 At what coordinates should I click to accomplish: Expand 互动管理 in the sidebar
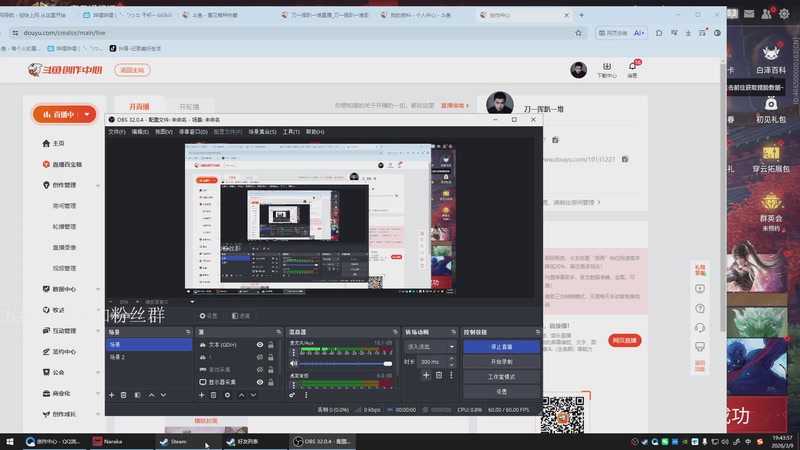point(98,331)
